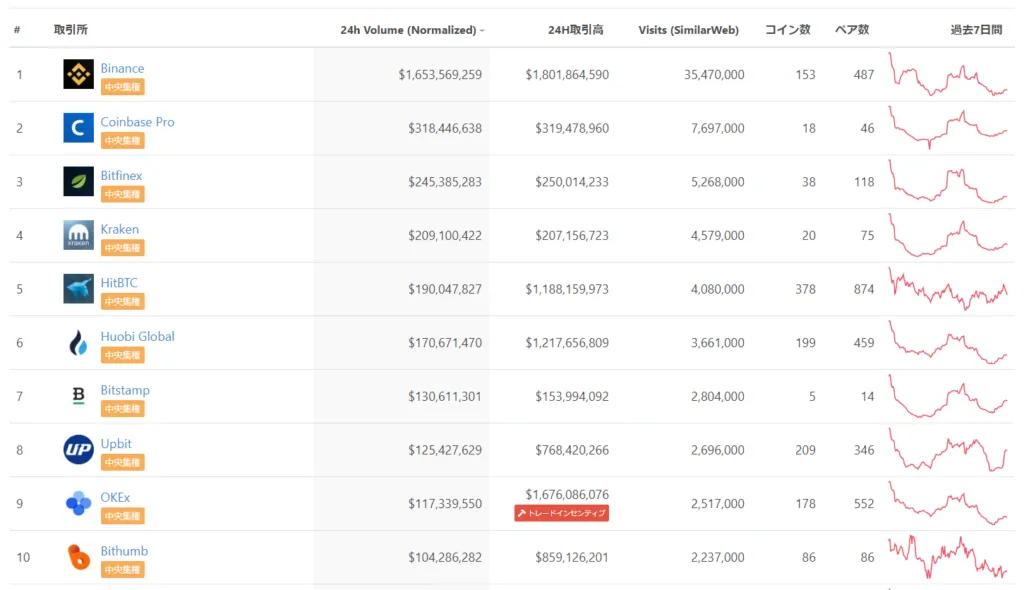The image size is (1024, 590).
Task: Click the Binance 7-day sparkline chart
Action: (x=948, y=74)
